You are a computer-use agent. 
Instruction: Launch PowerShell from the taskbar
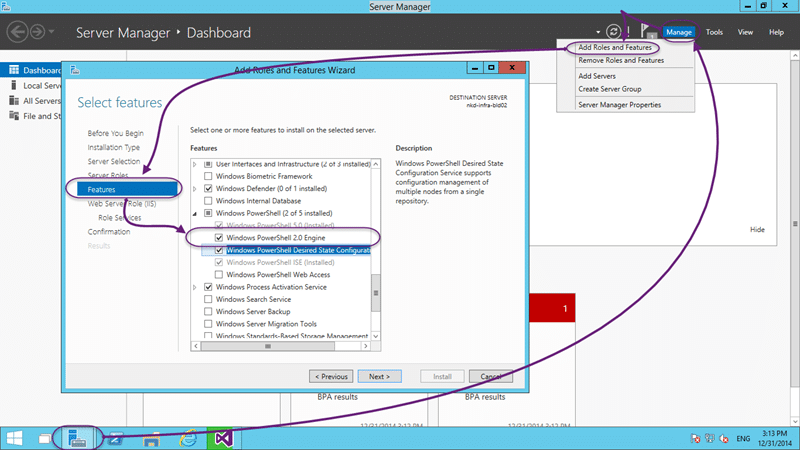click(115, 438)
